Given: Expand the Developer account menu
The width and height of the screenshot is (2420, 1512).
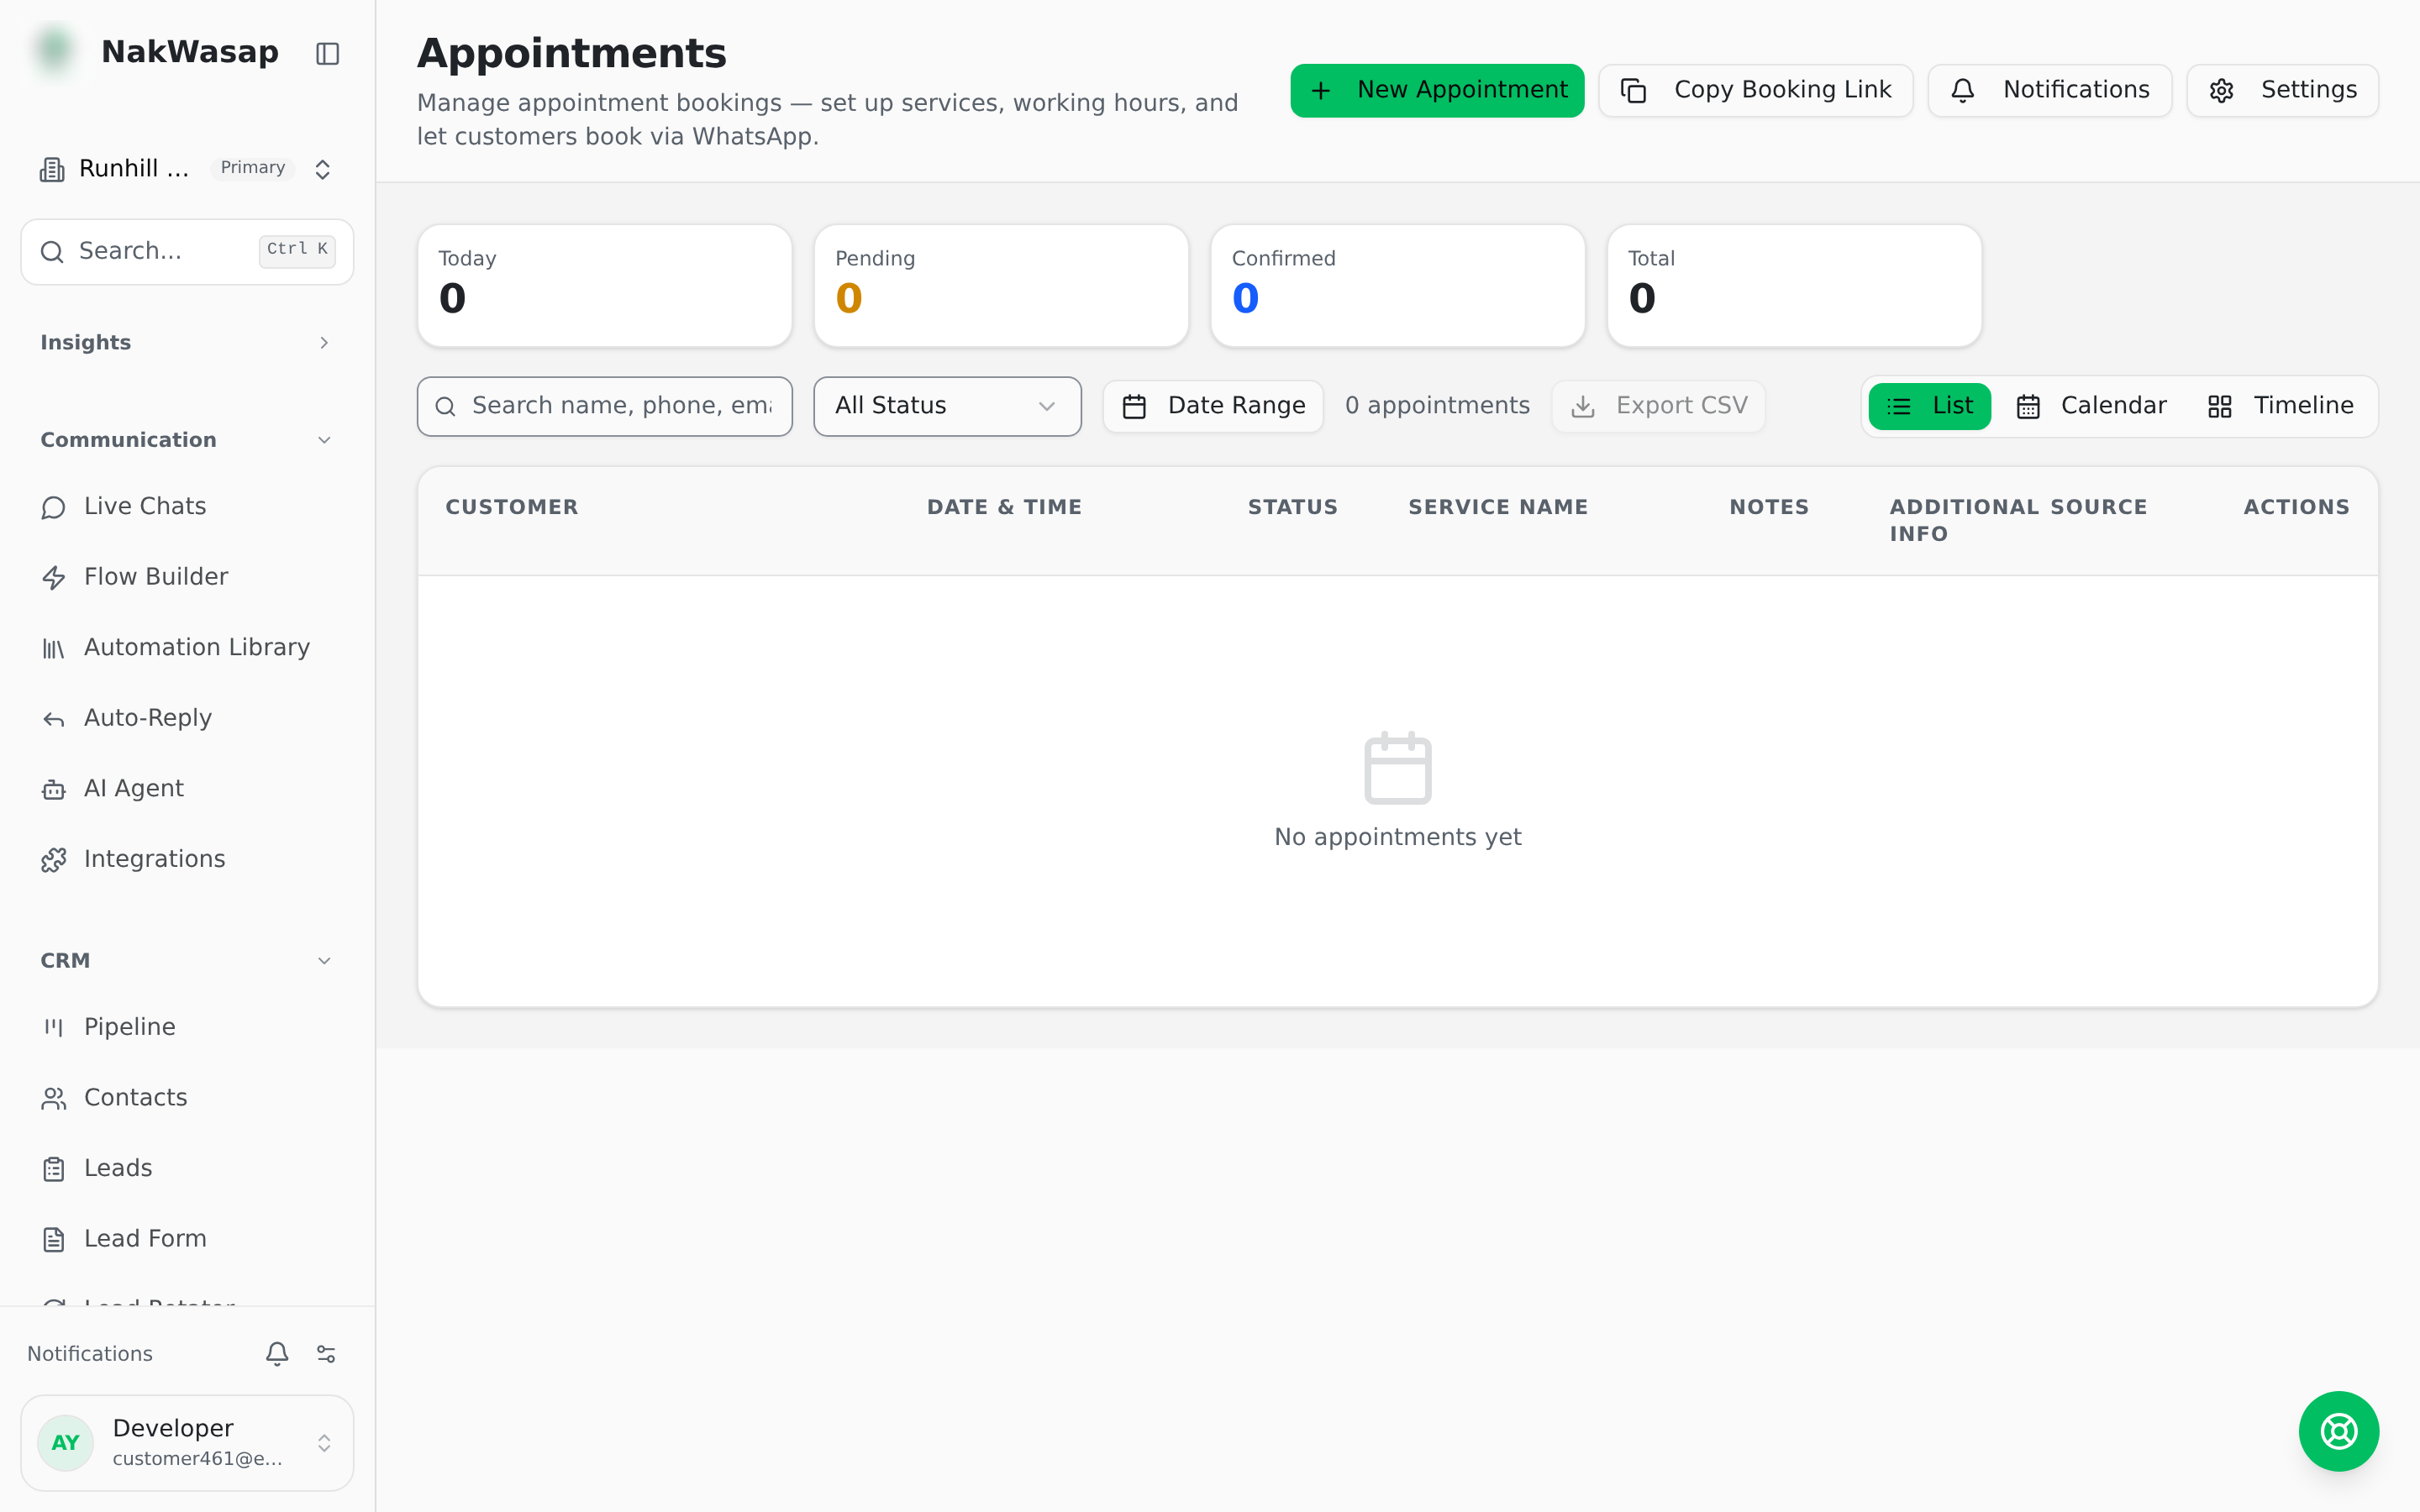Looking at the screenshot, I should point(187,1443).
